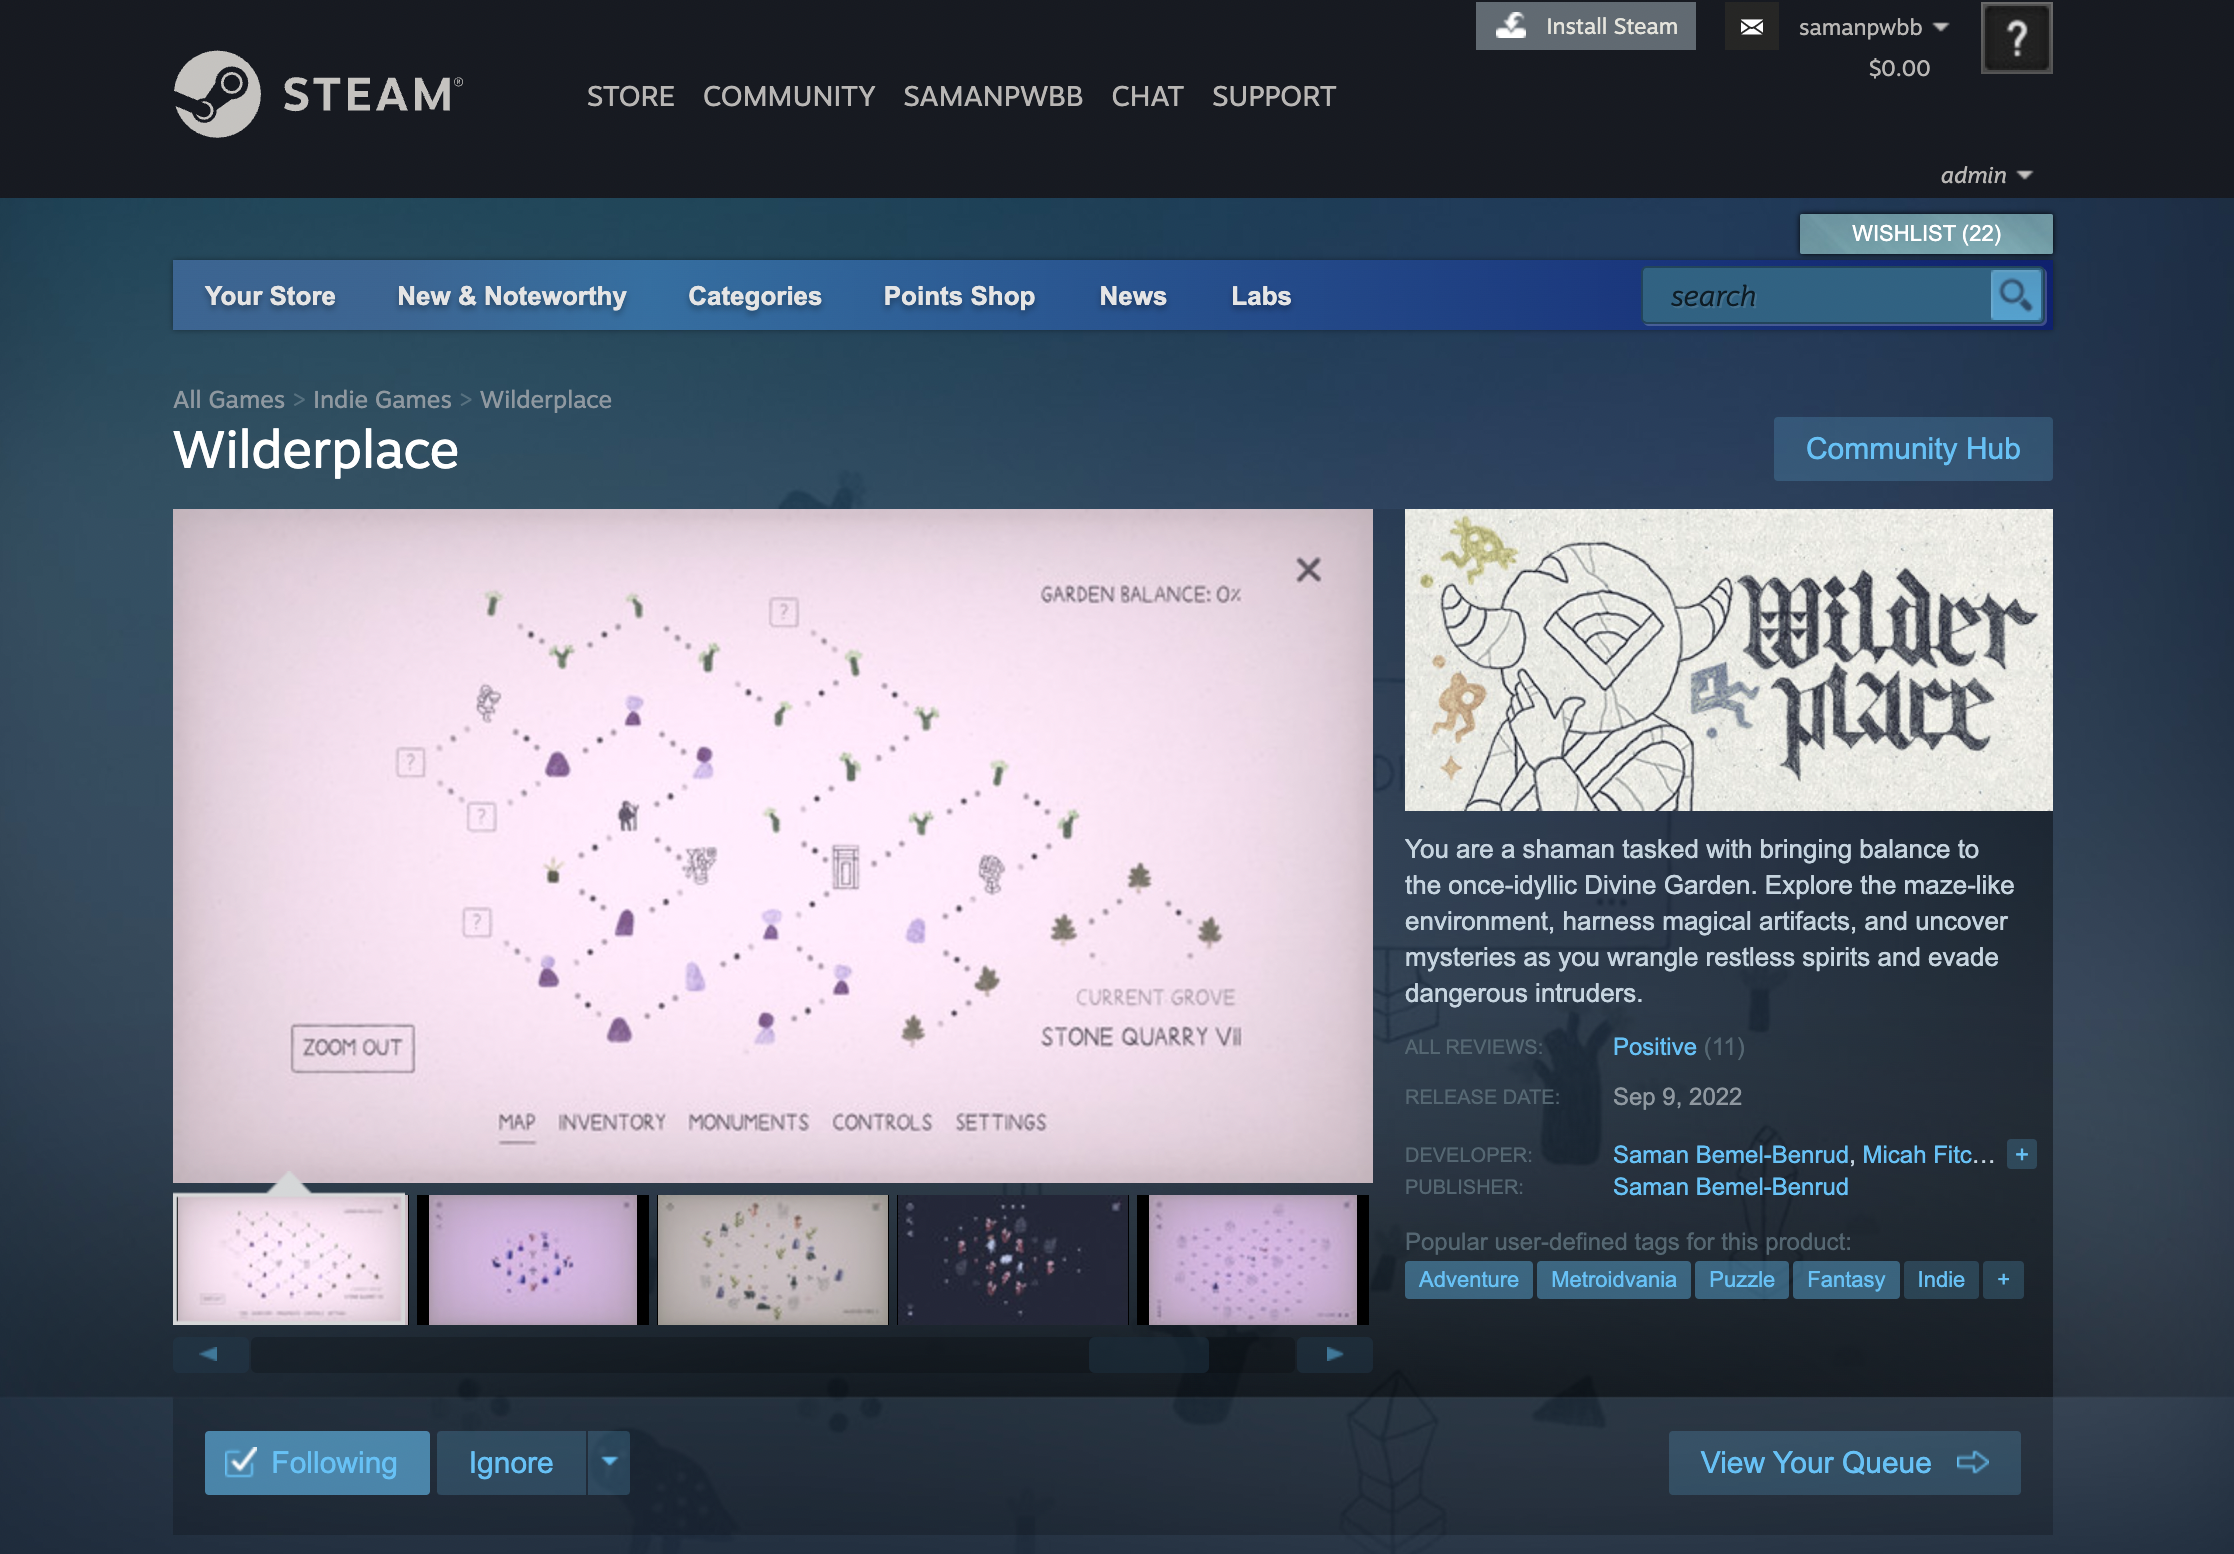Click the Steam logo icon
This screenshot has width=2234, height=1554.
(217, 95)
